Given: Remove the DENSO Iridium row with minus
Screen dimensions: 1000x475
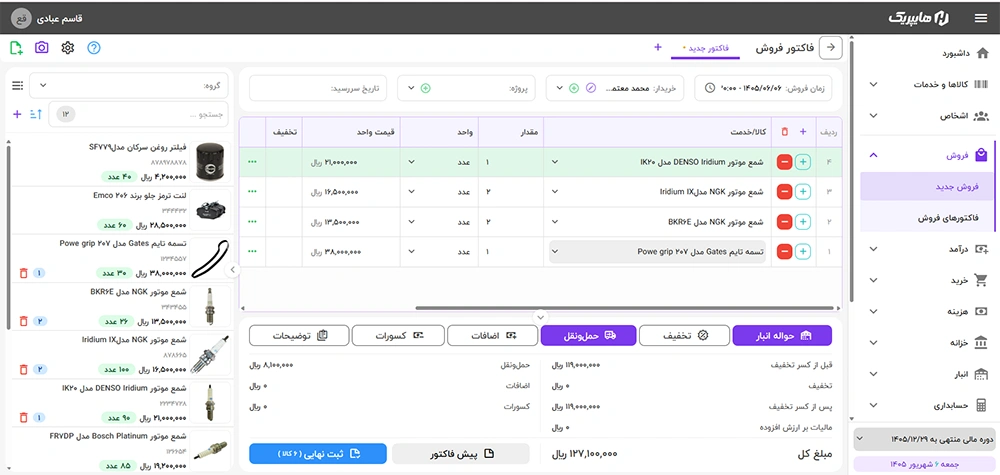Looking at the screenshot, I should (x=784, y=162).
